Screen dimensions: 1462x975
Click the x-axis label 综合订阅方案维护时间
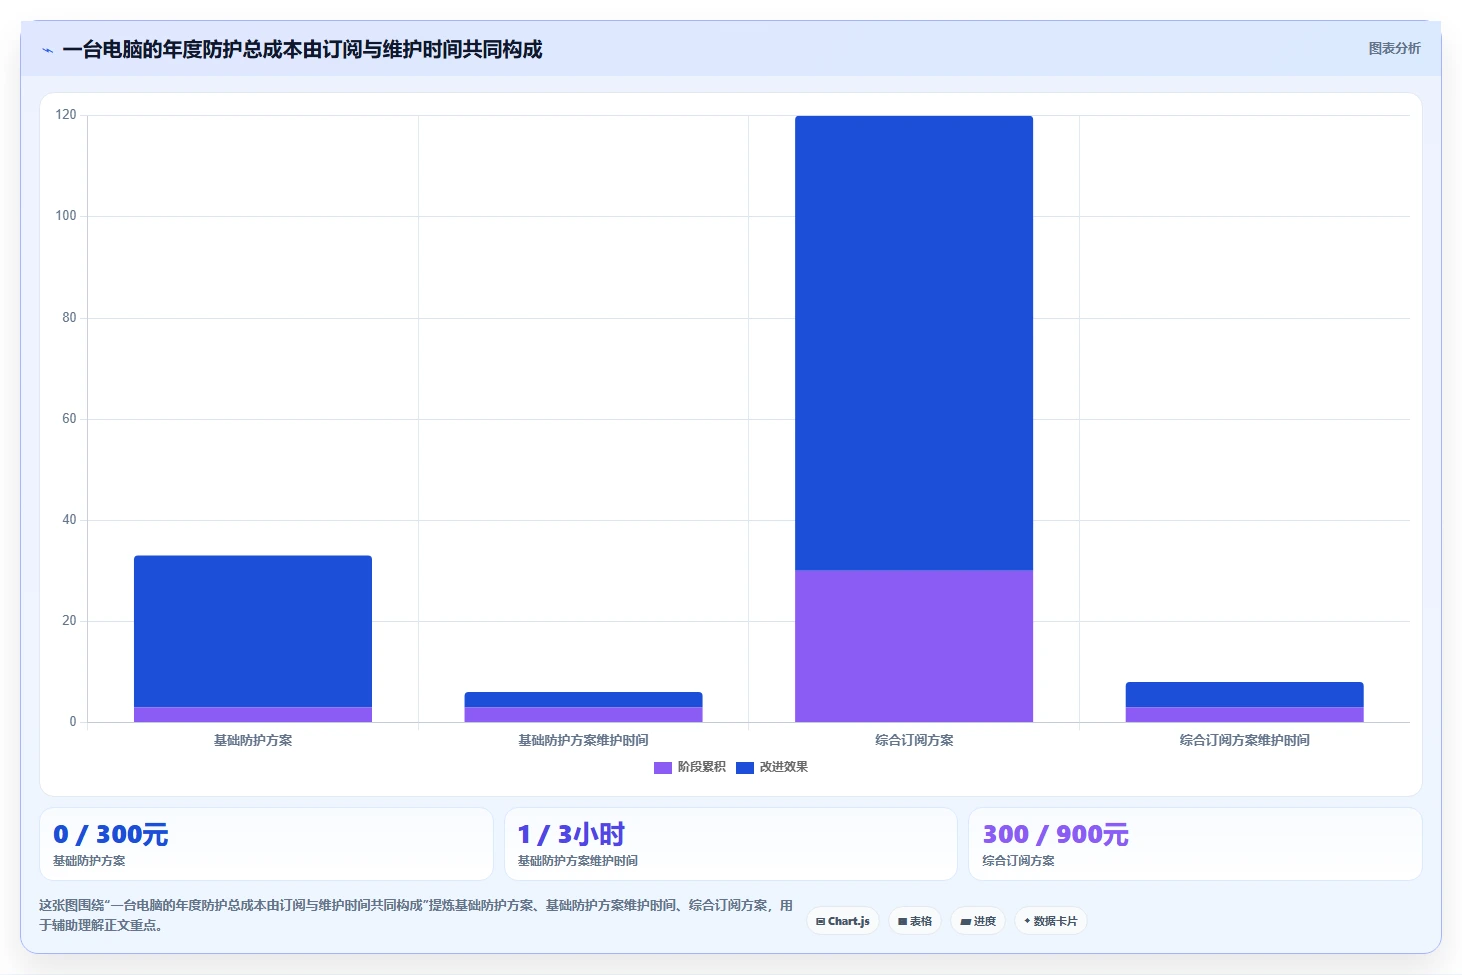(x=1244, y=740)
